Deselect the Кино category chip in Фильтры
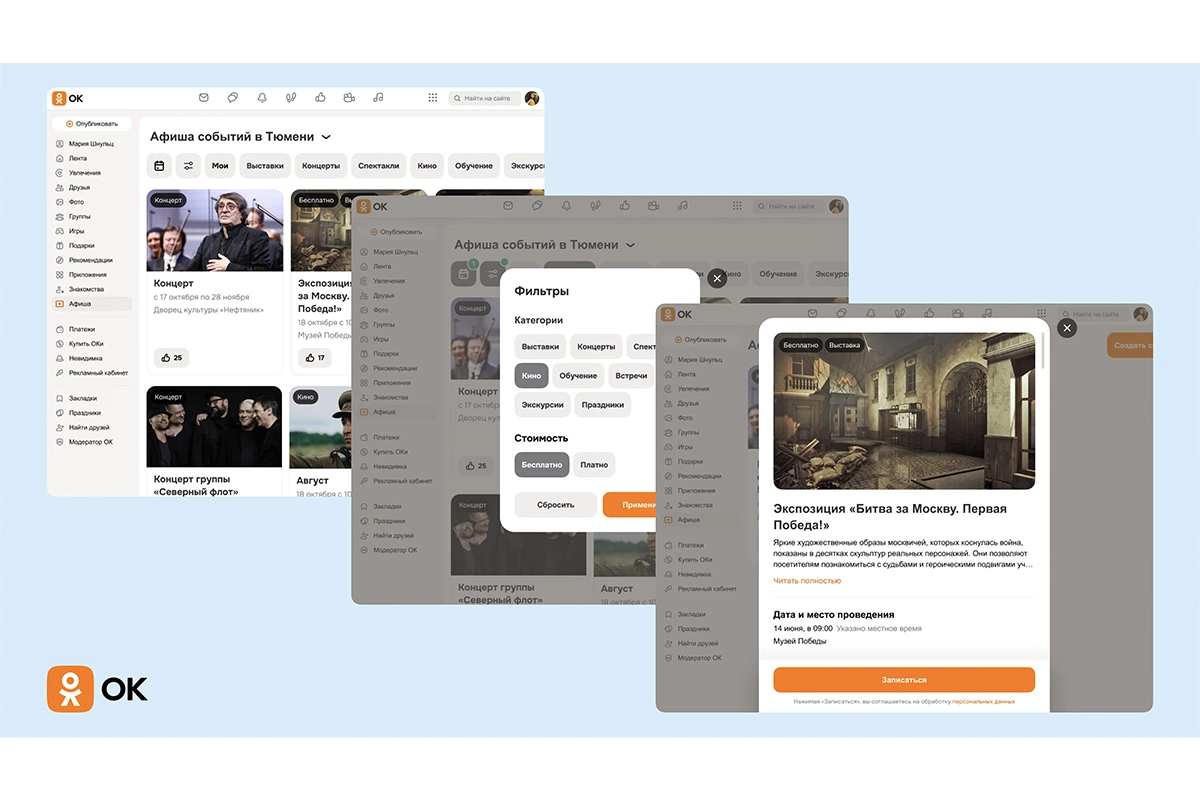Image resolution: width=1200 pixels, height=800 pixels. pos(531,376)
